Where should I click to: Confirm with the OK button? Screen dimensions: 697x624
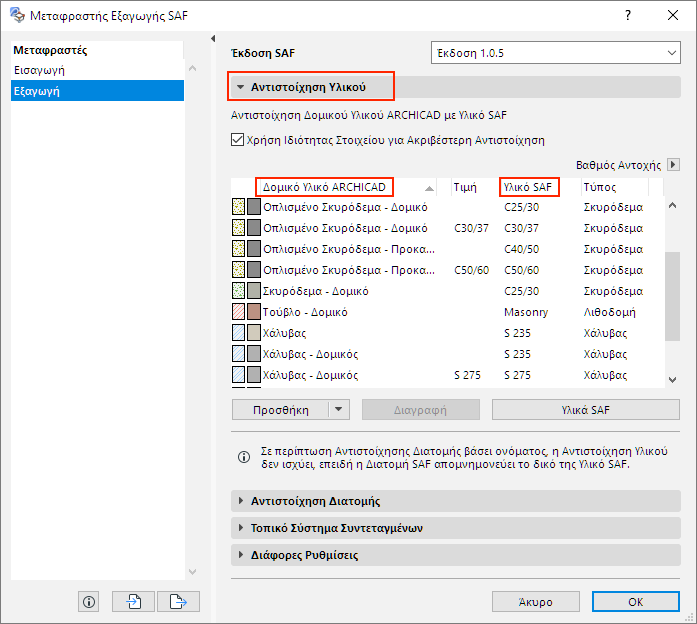point(636,602)
